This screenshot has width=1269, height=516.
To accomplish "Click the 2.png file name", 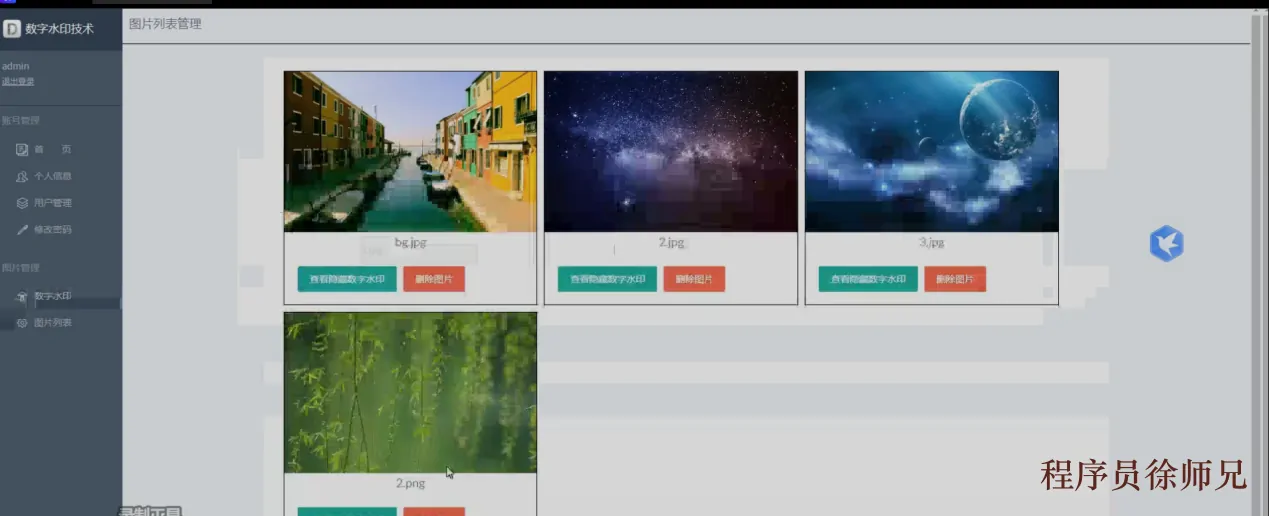I will pyautogui.click(x=410, y=483).
